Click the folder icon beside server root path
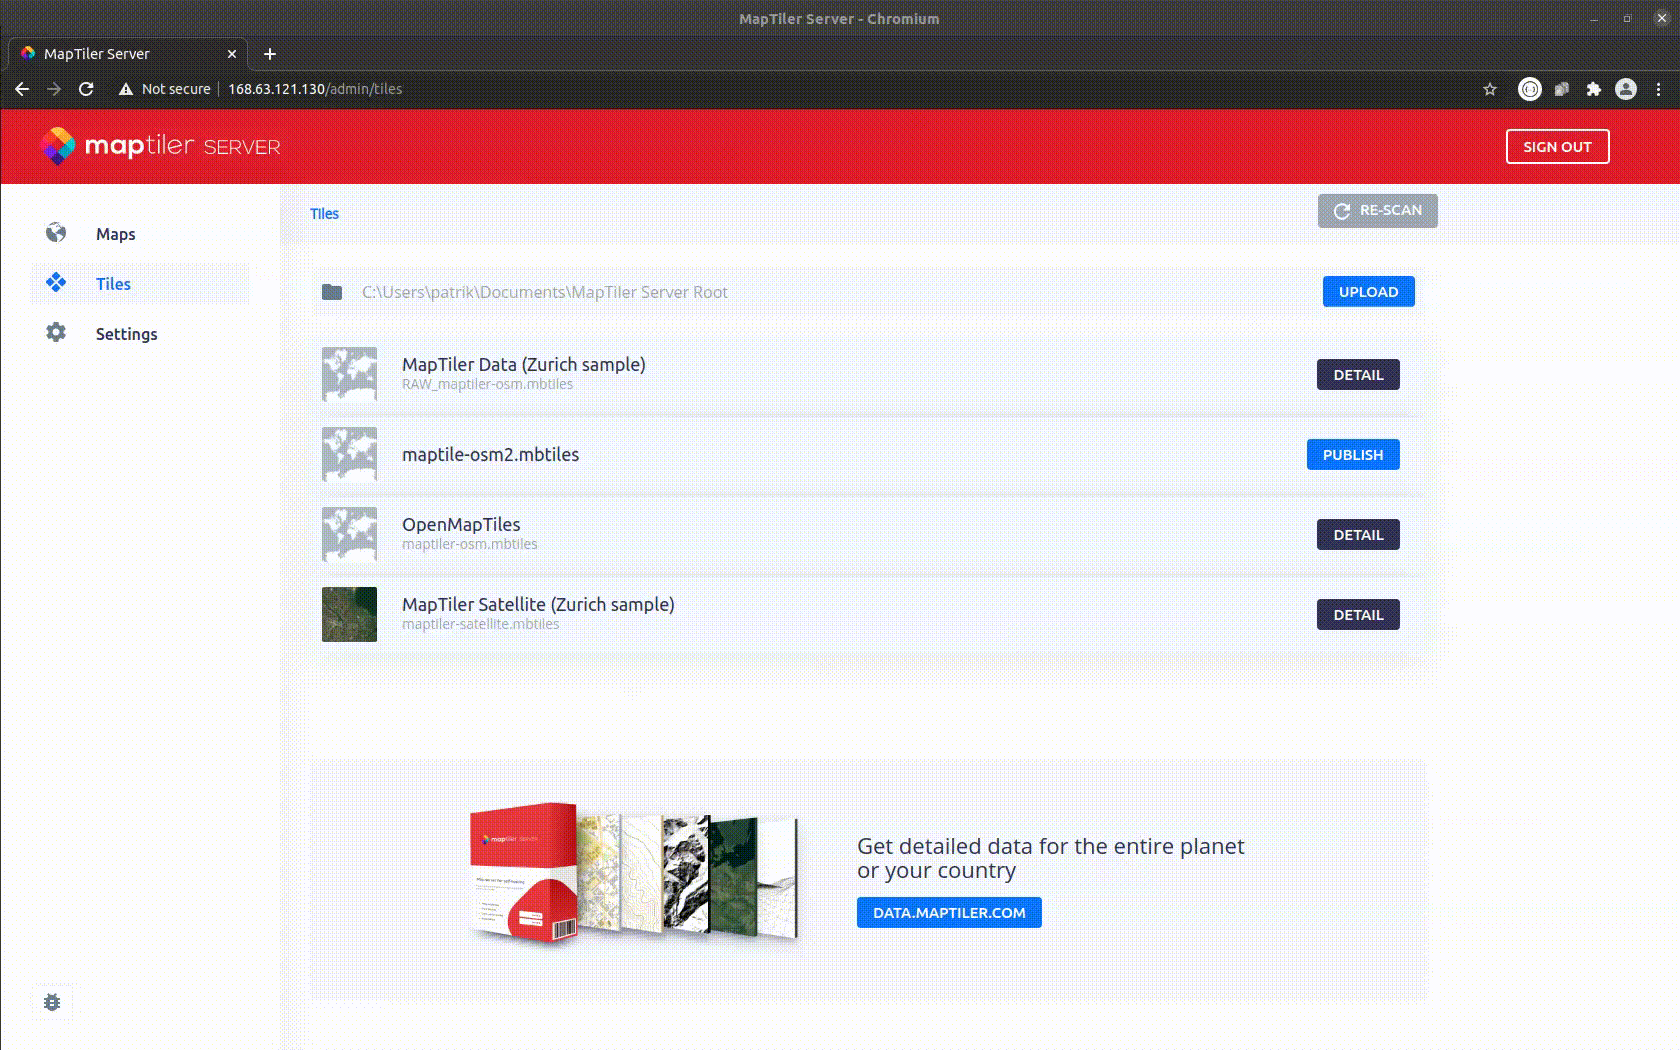This screenshot has height=1050, width=1680. click(x=332, y=292)
